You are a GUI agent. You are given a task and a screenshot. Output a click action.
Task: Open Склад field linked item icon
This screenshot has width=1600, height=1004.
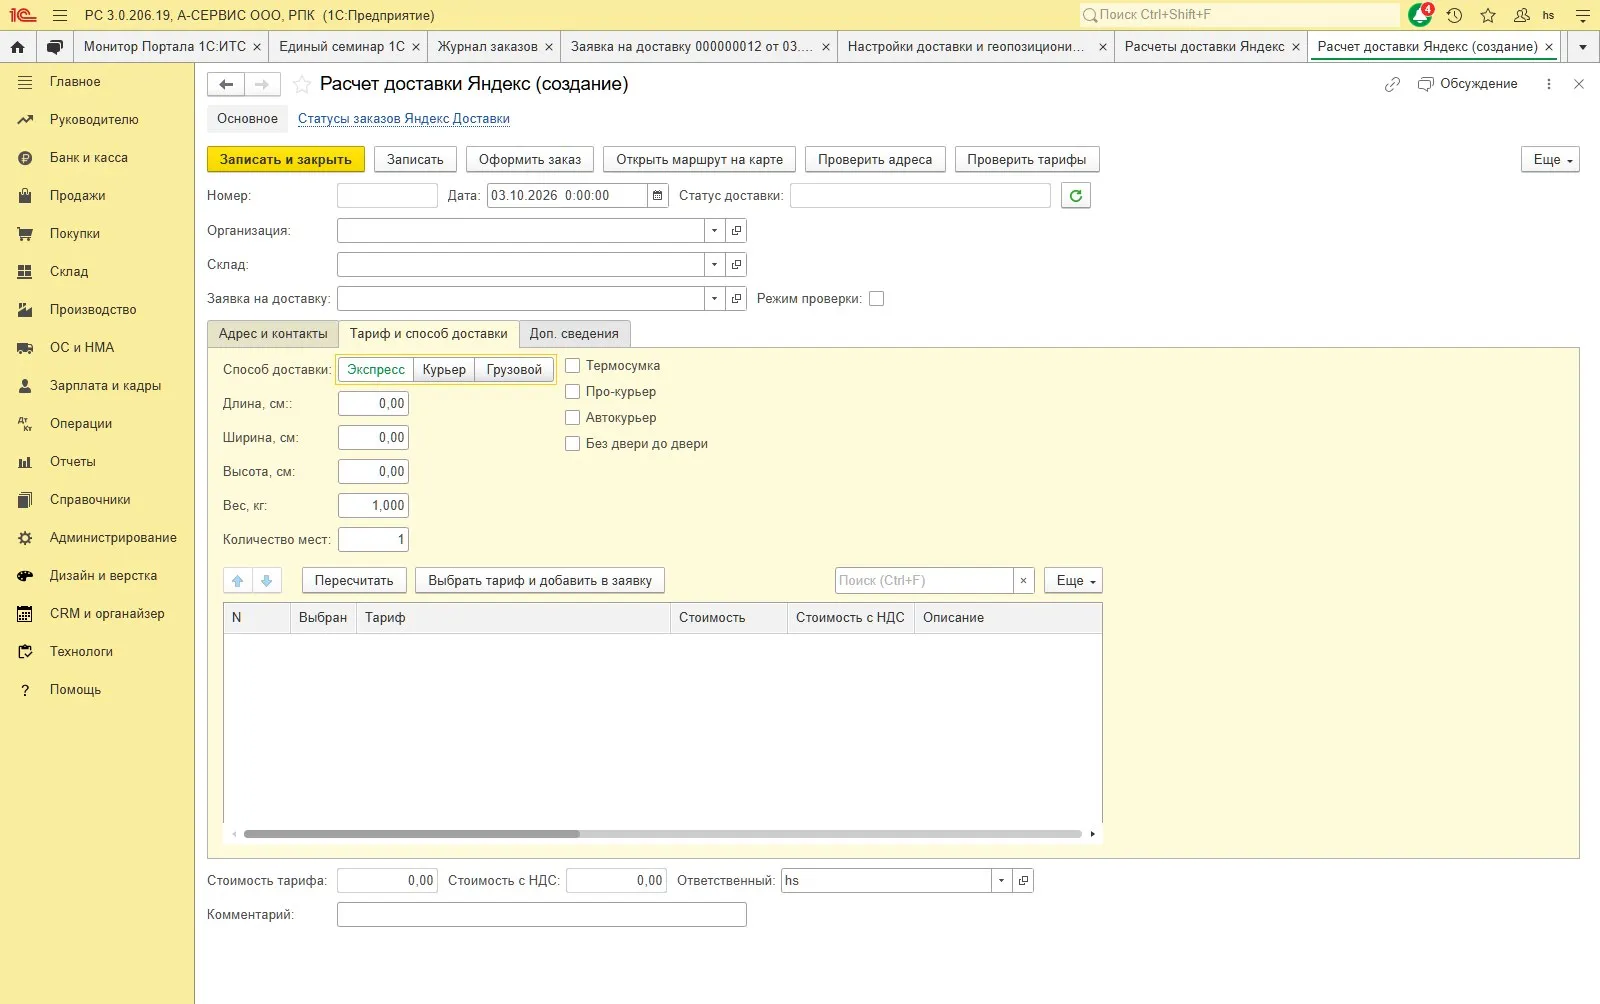tap(736, 265)
